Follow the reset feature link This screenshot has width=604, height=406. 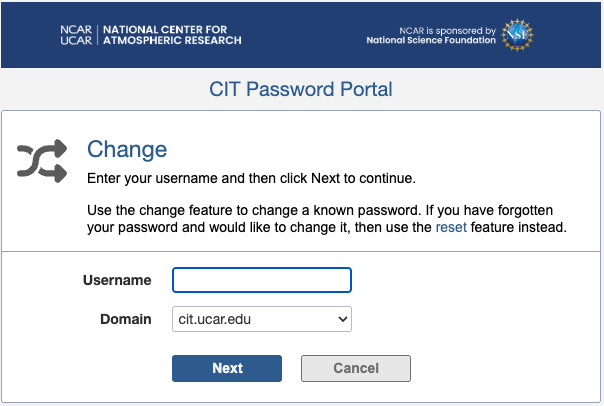(x=451, y=228)
